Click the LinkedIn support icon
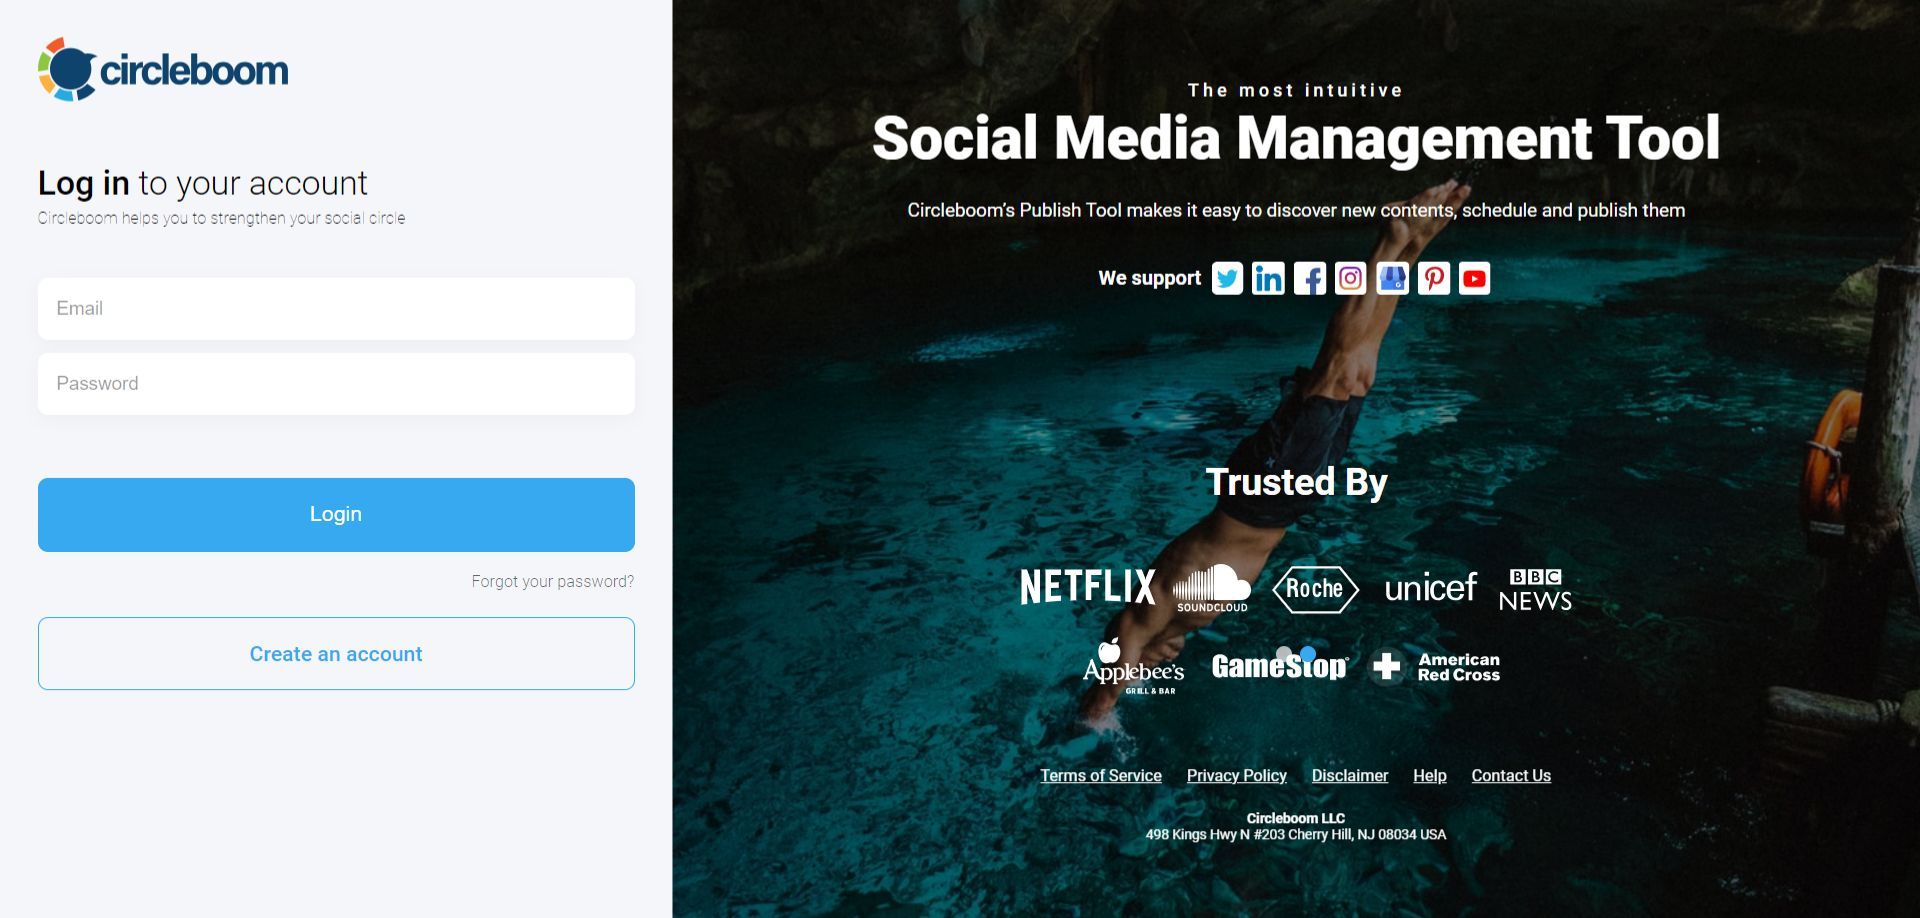 pyautogui.click(x=1268, y=278)
